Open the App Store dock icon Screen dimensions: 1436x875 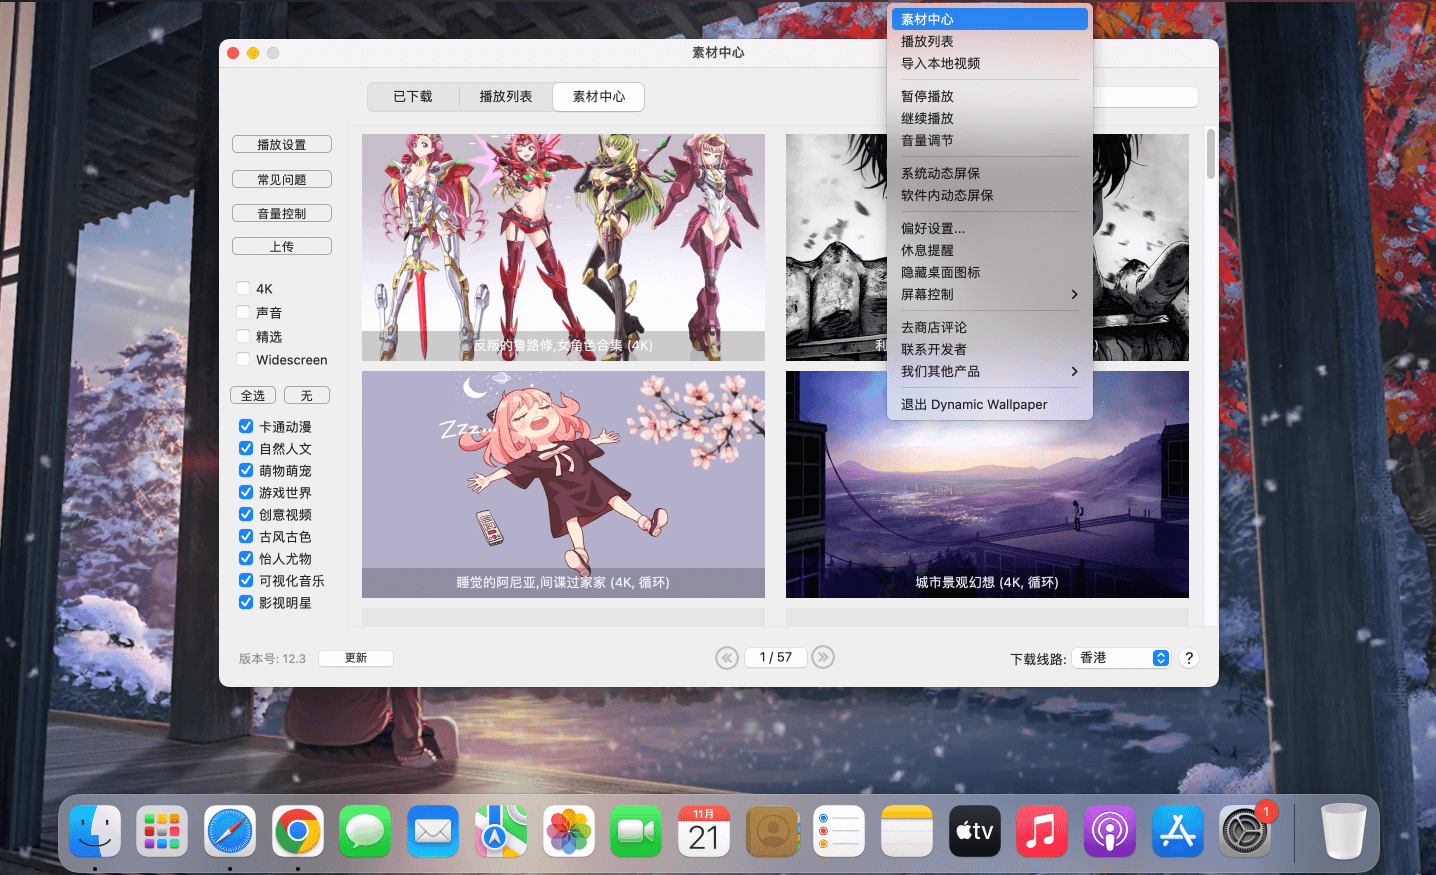point(1177,831)
